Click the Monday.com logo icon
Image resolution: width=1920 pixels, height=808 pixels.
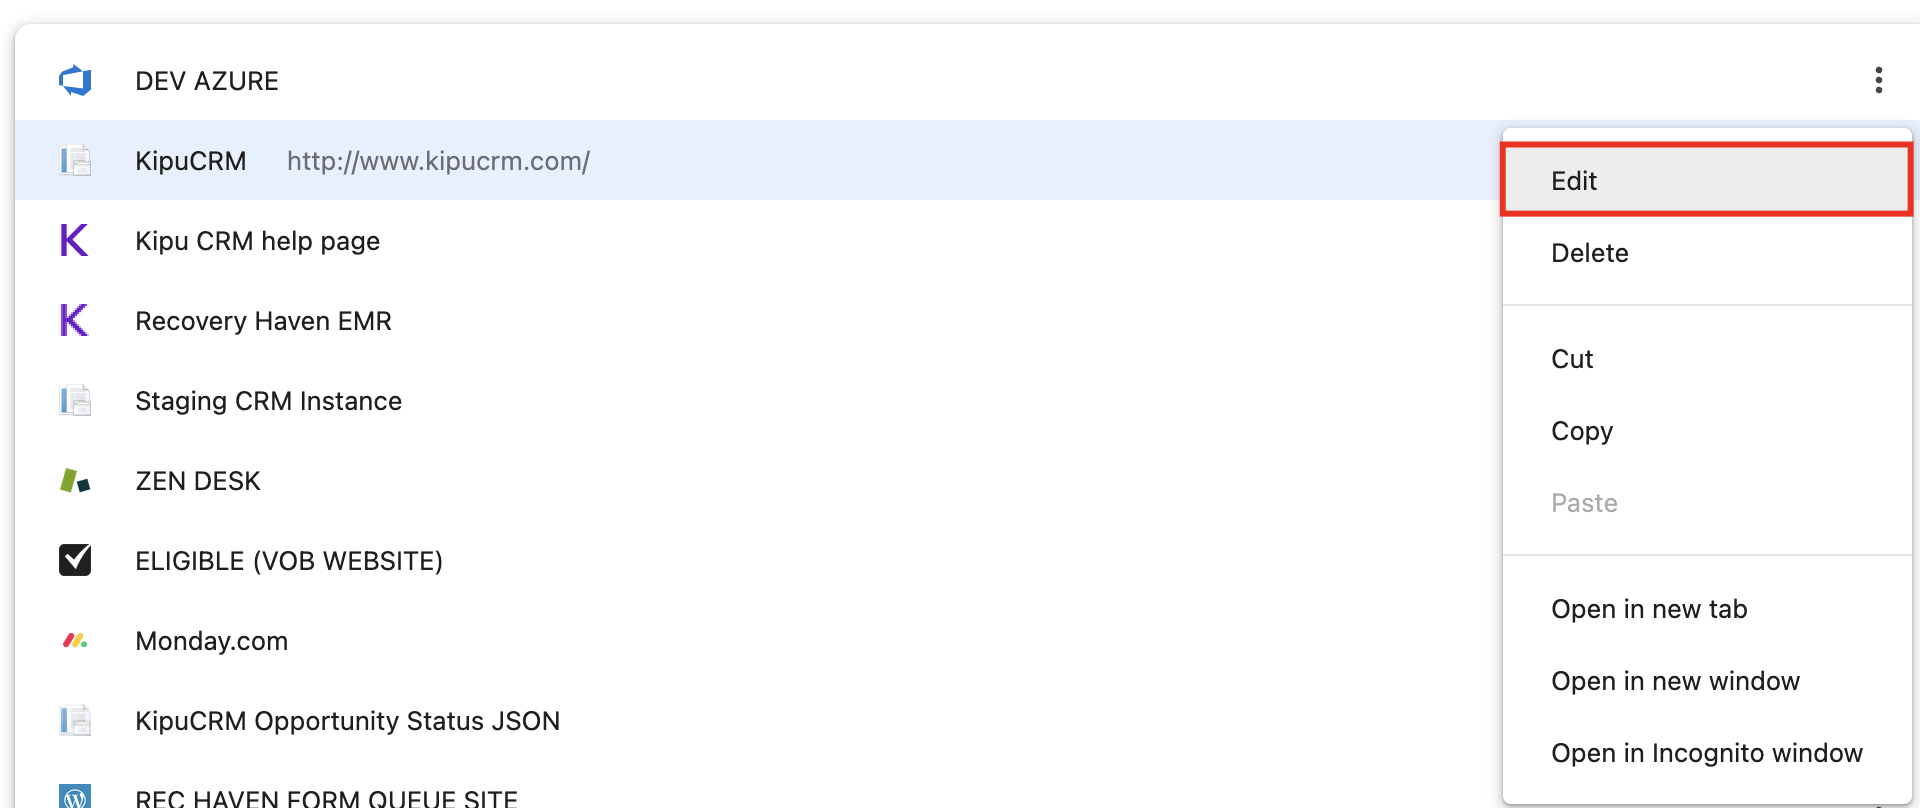(x=75, y=641)
